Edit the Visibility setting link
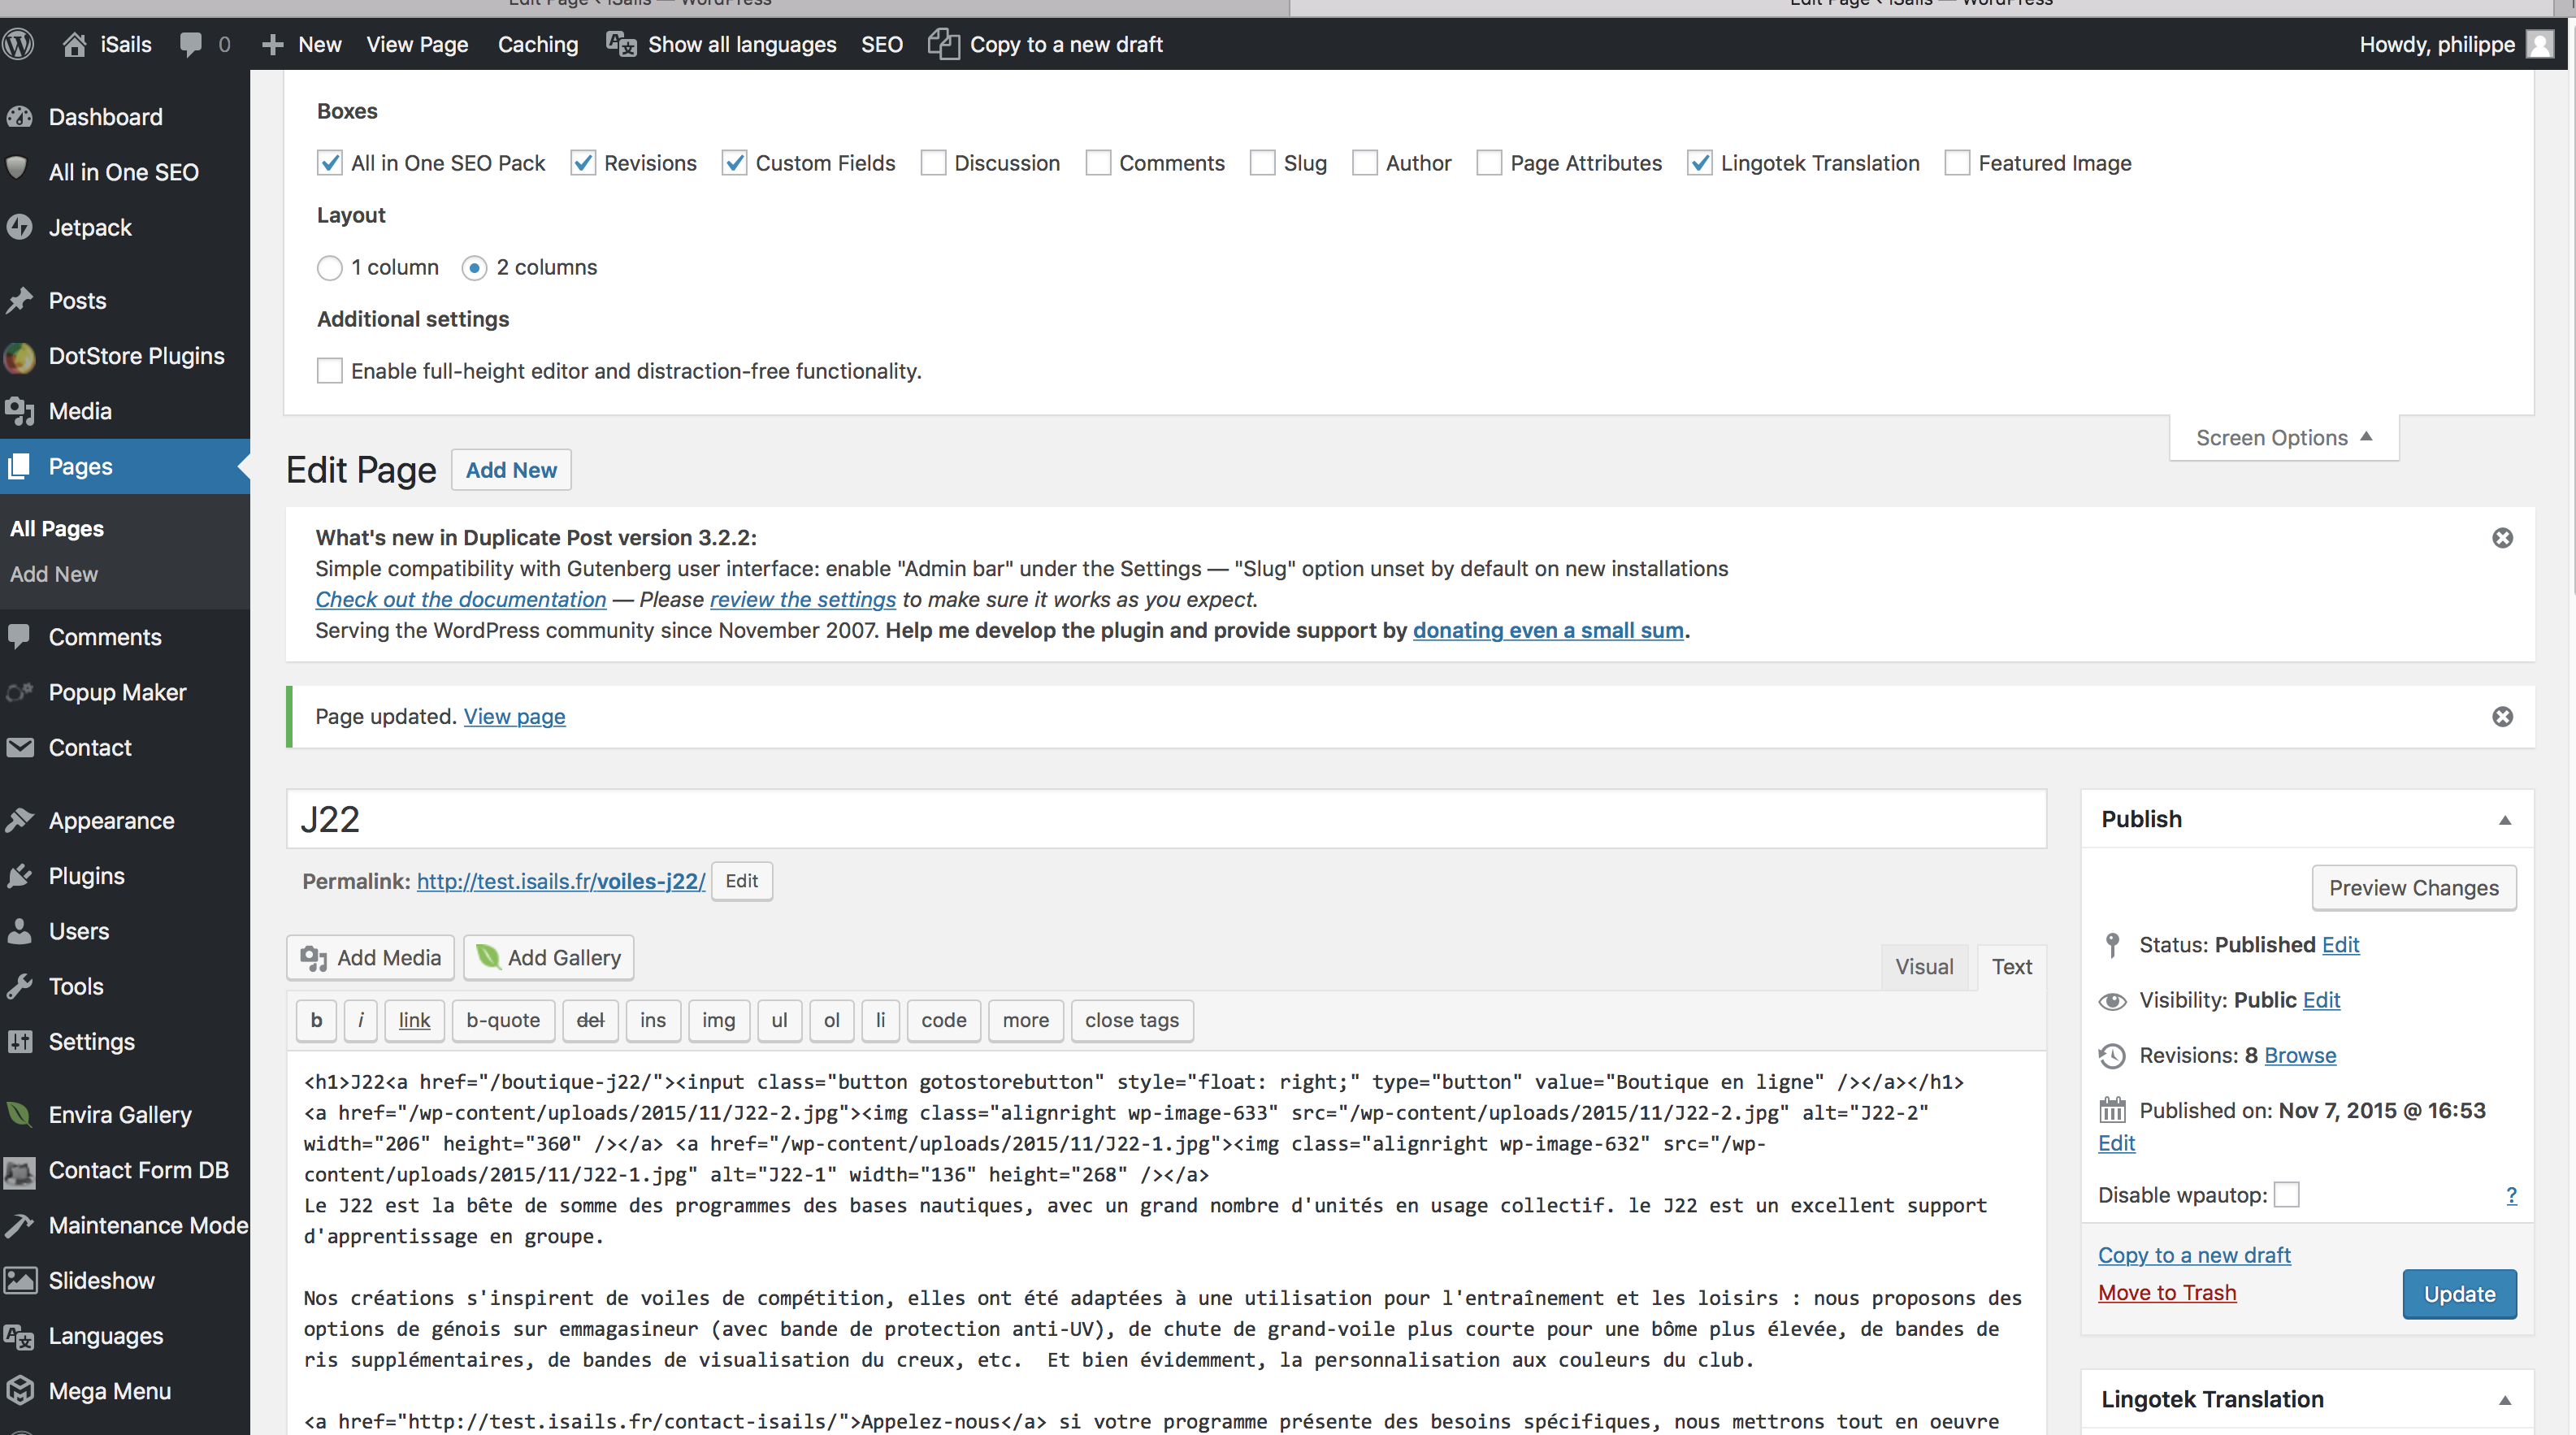Viewport: 2576px width, 1435px height. (2321, 1000)
